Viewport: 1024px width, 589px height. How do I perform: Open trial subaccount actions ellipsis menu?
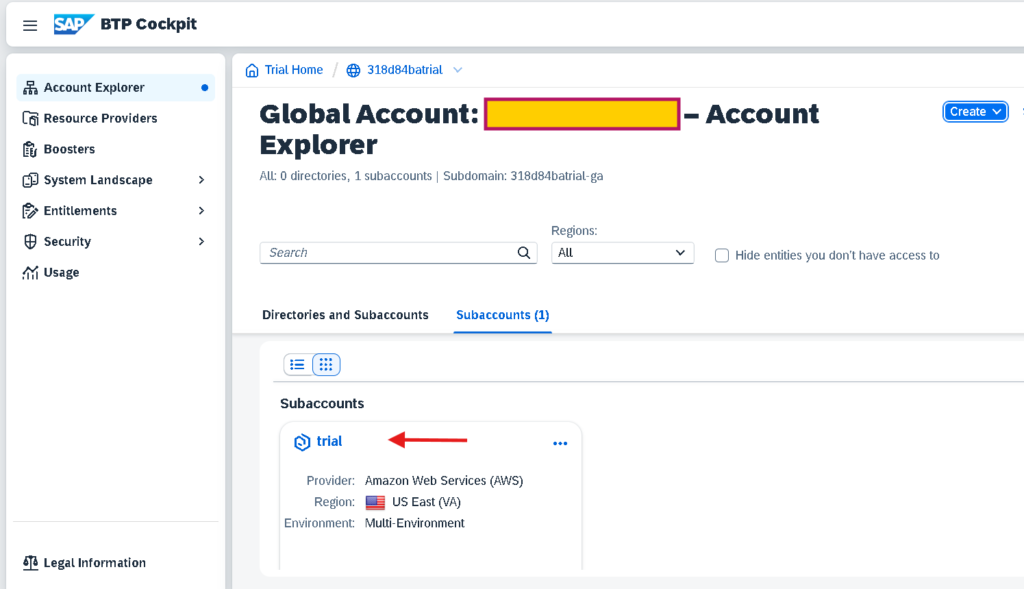[x=560, y=443]
